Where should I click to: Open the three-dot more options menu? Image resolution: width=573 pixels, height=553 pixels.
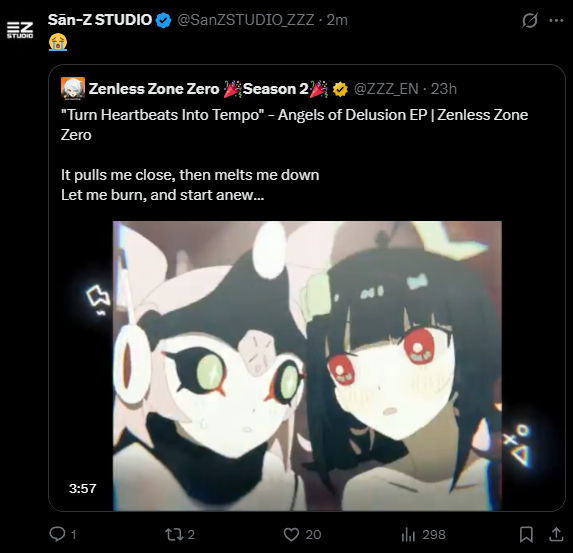[x=556, y=20]
